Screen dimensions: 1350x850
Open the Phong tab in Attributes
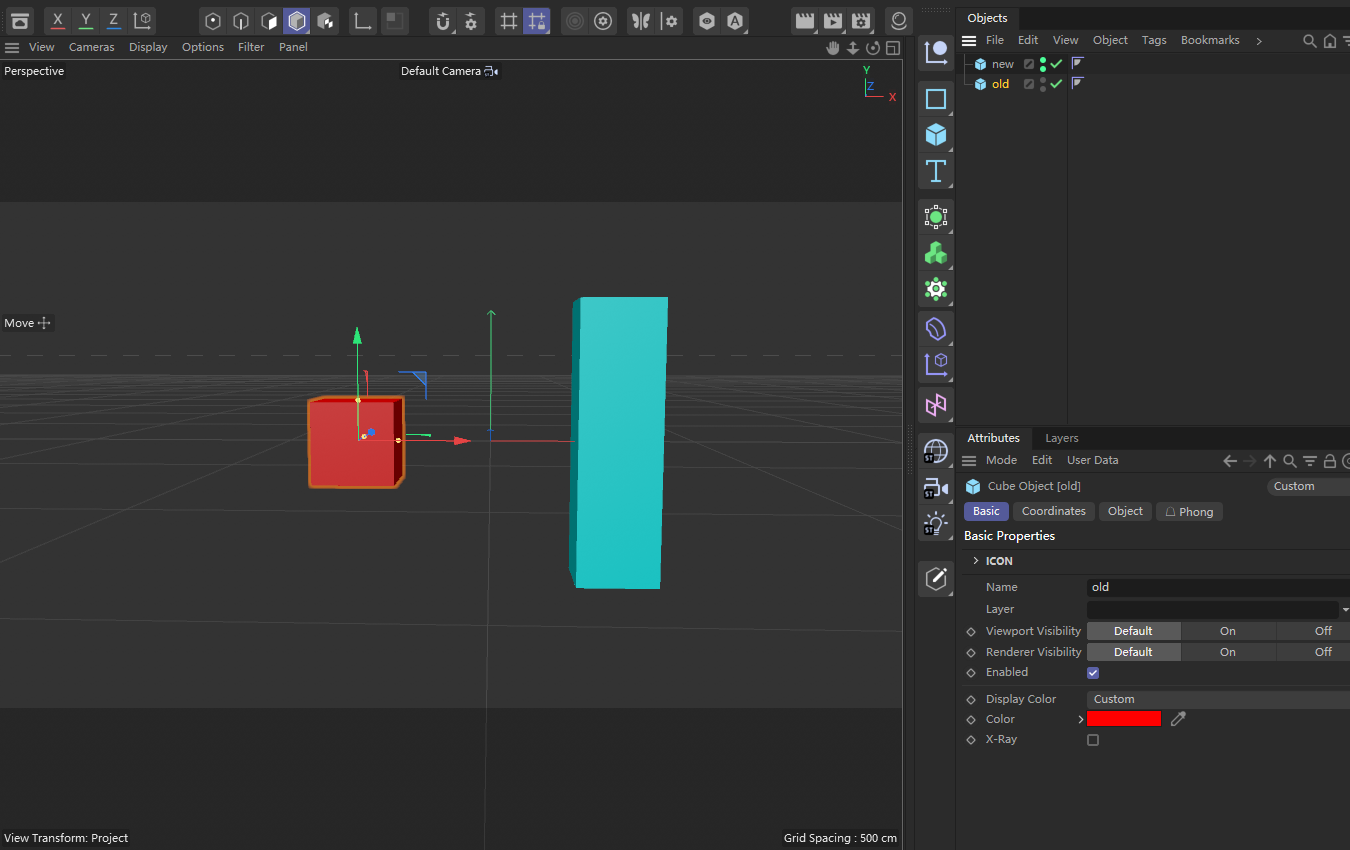pos(1189,511)
